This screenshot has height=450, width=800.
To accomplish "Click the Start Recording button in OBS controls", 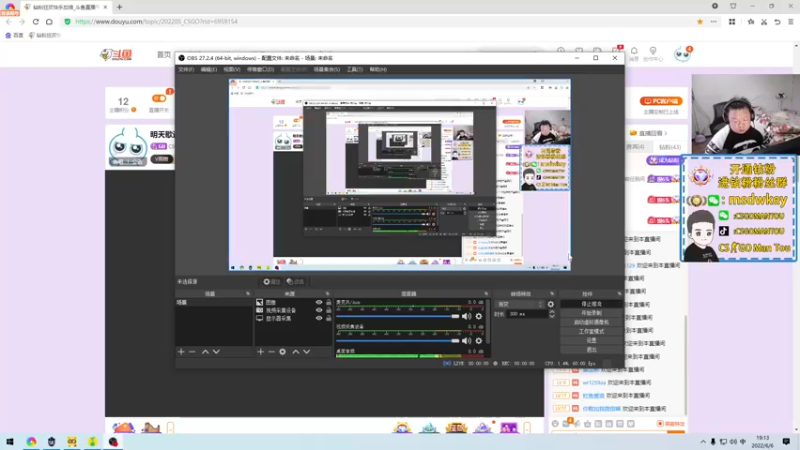I will point(591,313).
